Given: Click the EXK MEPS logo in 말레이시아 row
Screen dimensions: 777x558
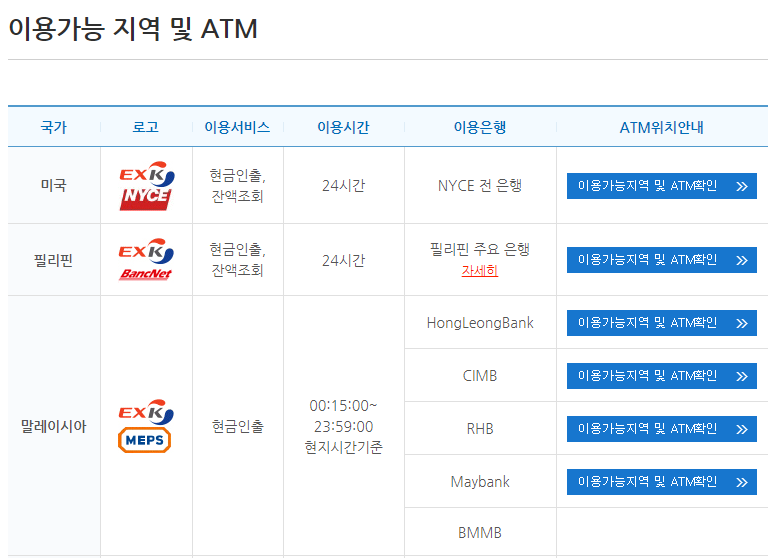Looking at the screenshot, I should (146, 426).
